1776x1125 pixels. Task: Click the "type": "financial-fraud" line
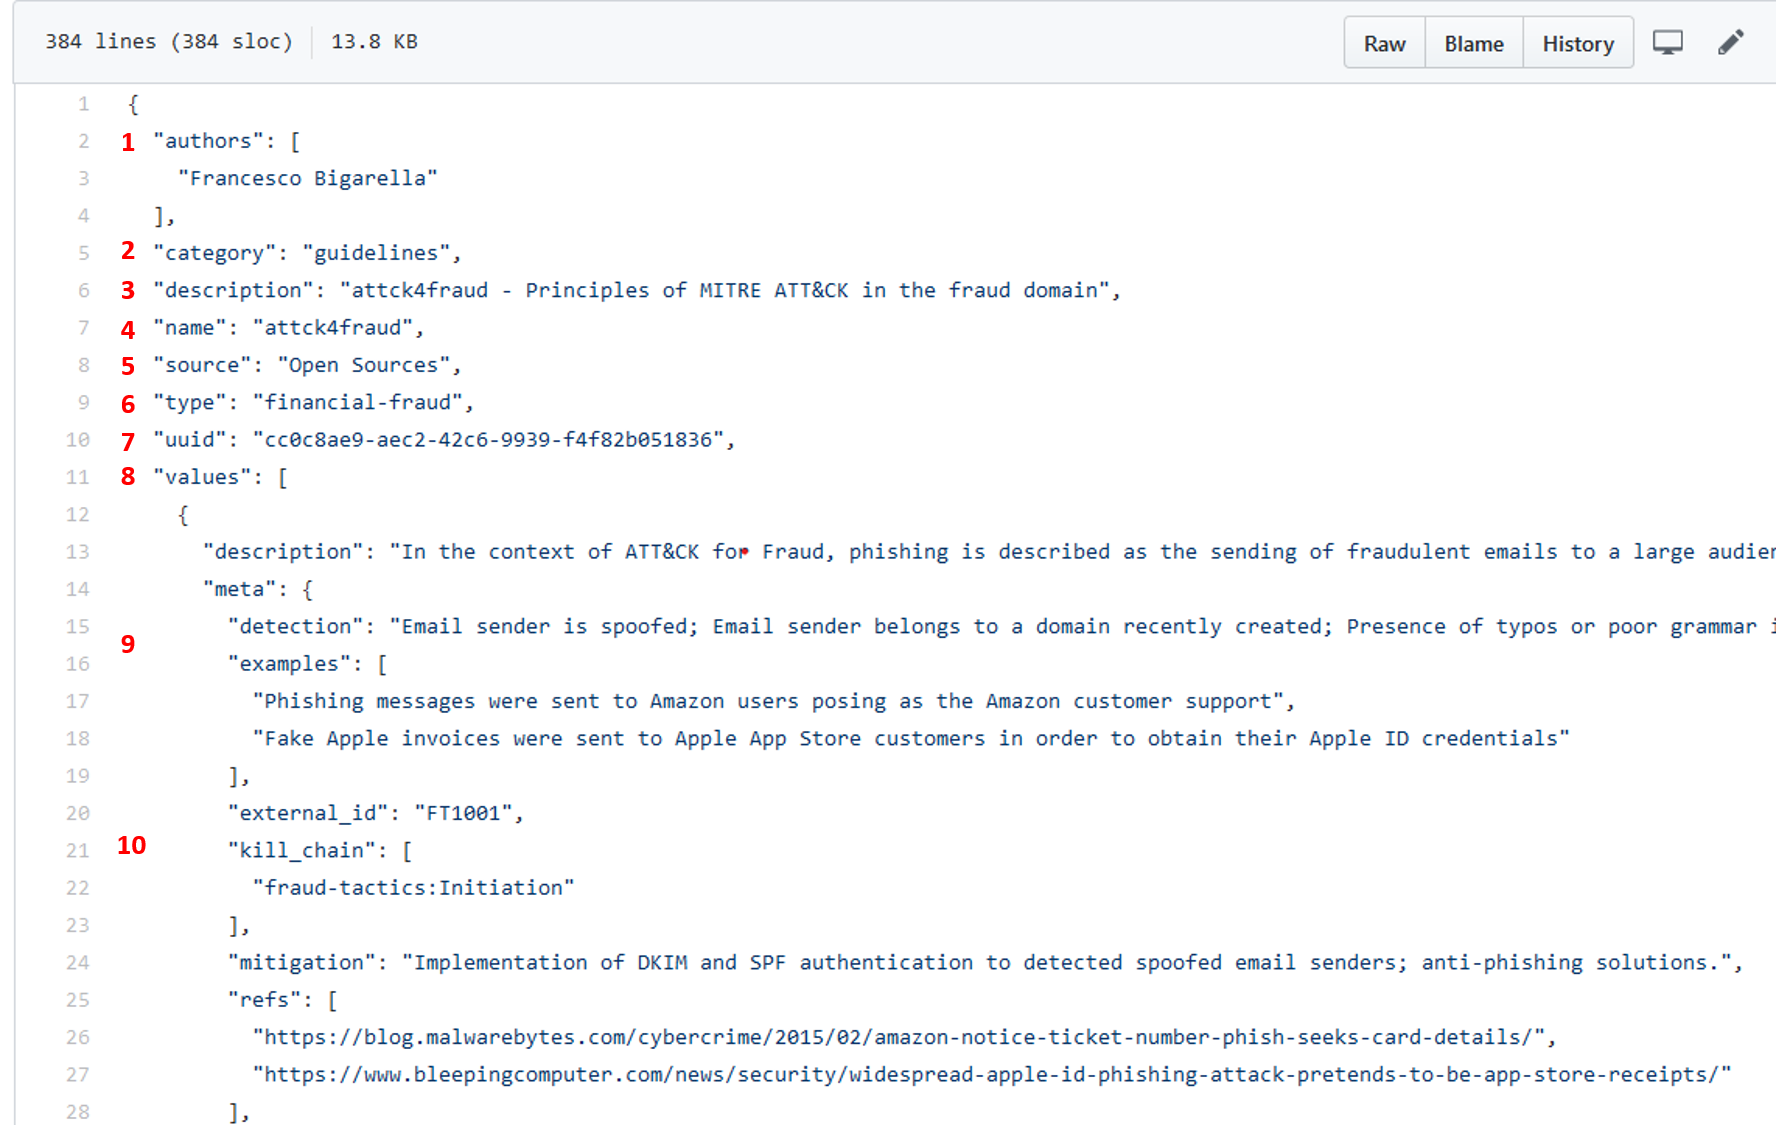click(313, 402)
